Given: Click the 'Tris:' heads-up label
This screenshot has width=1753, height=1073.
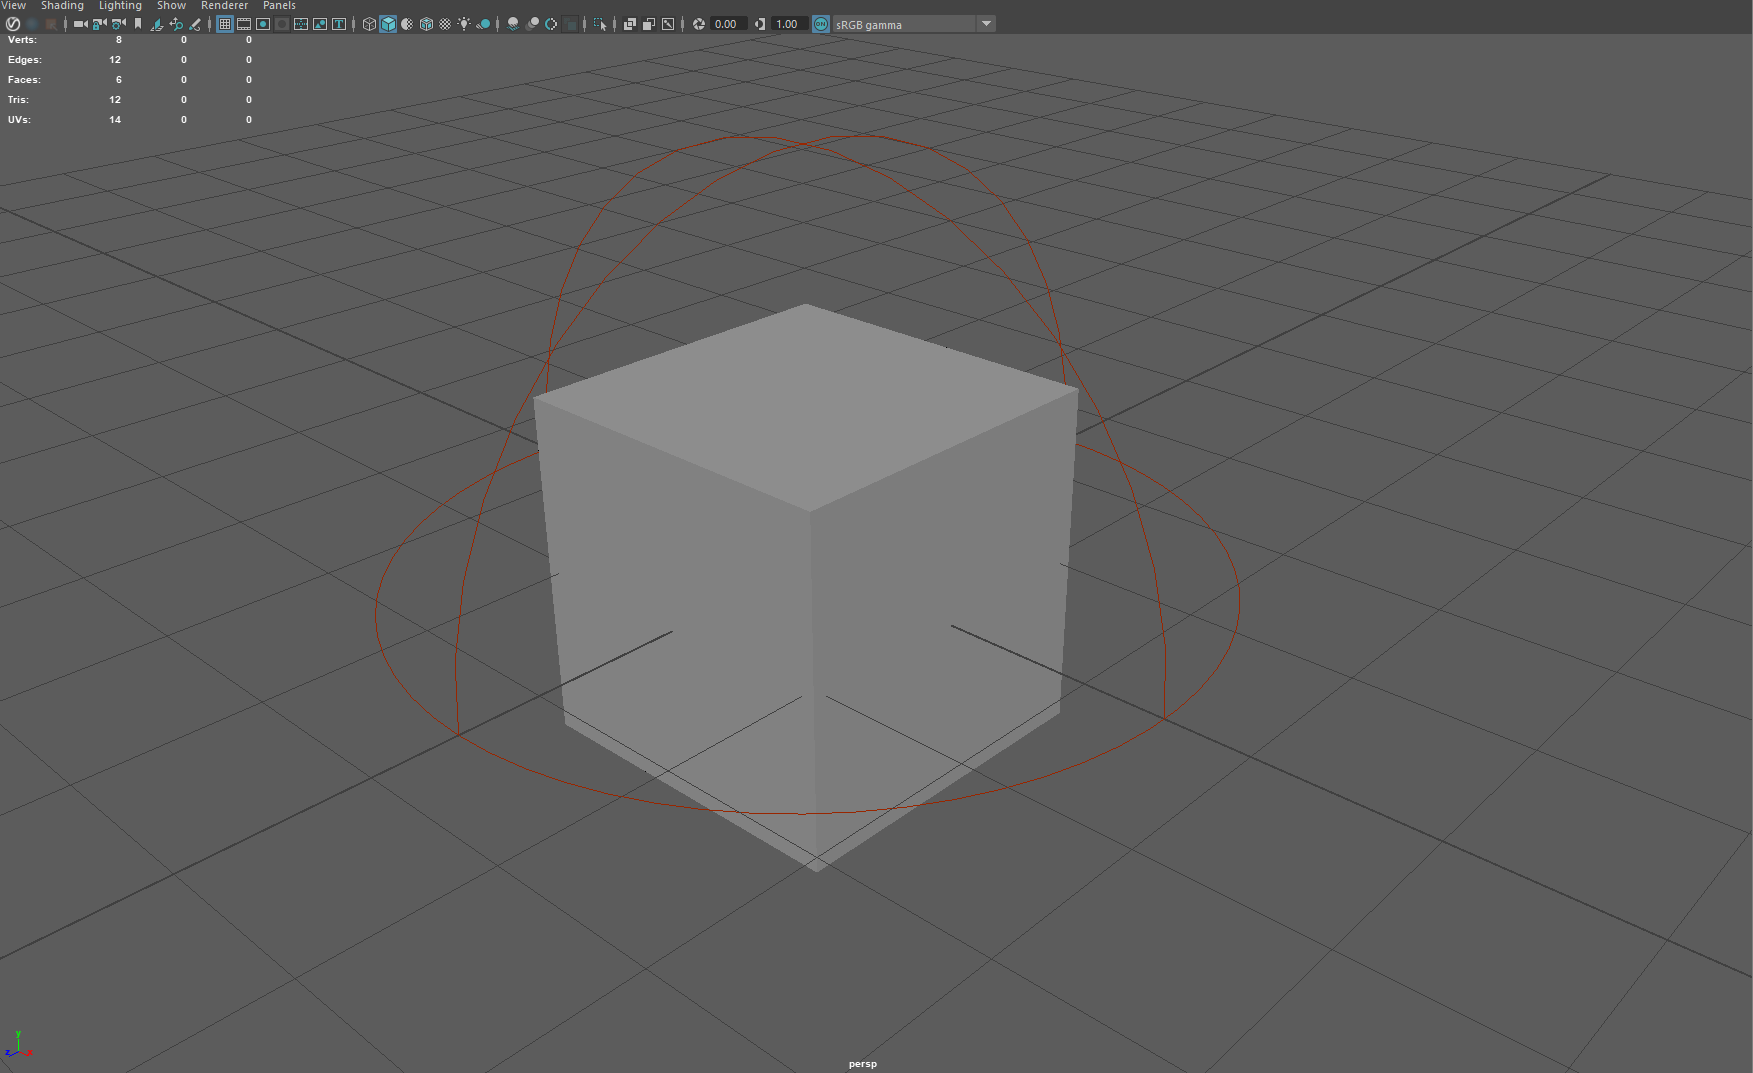Looking at the screenshot, I should click(x=18, y=100).
